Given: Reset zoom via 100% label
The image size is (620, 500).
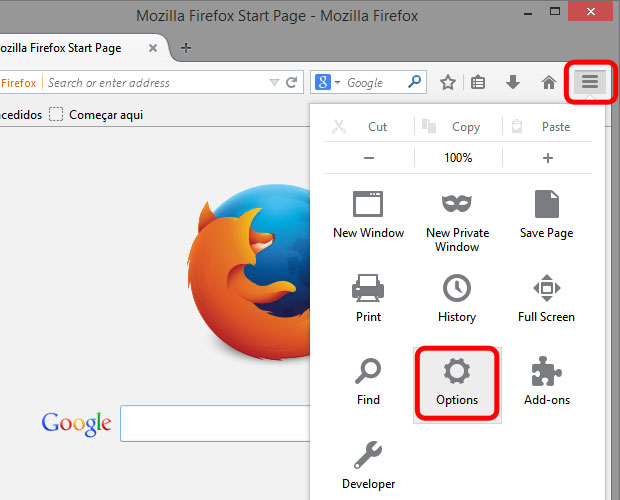Looking at the screenshot, I should (458, 158).
